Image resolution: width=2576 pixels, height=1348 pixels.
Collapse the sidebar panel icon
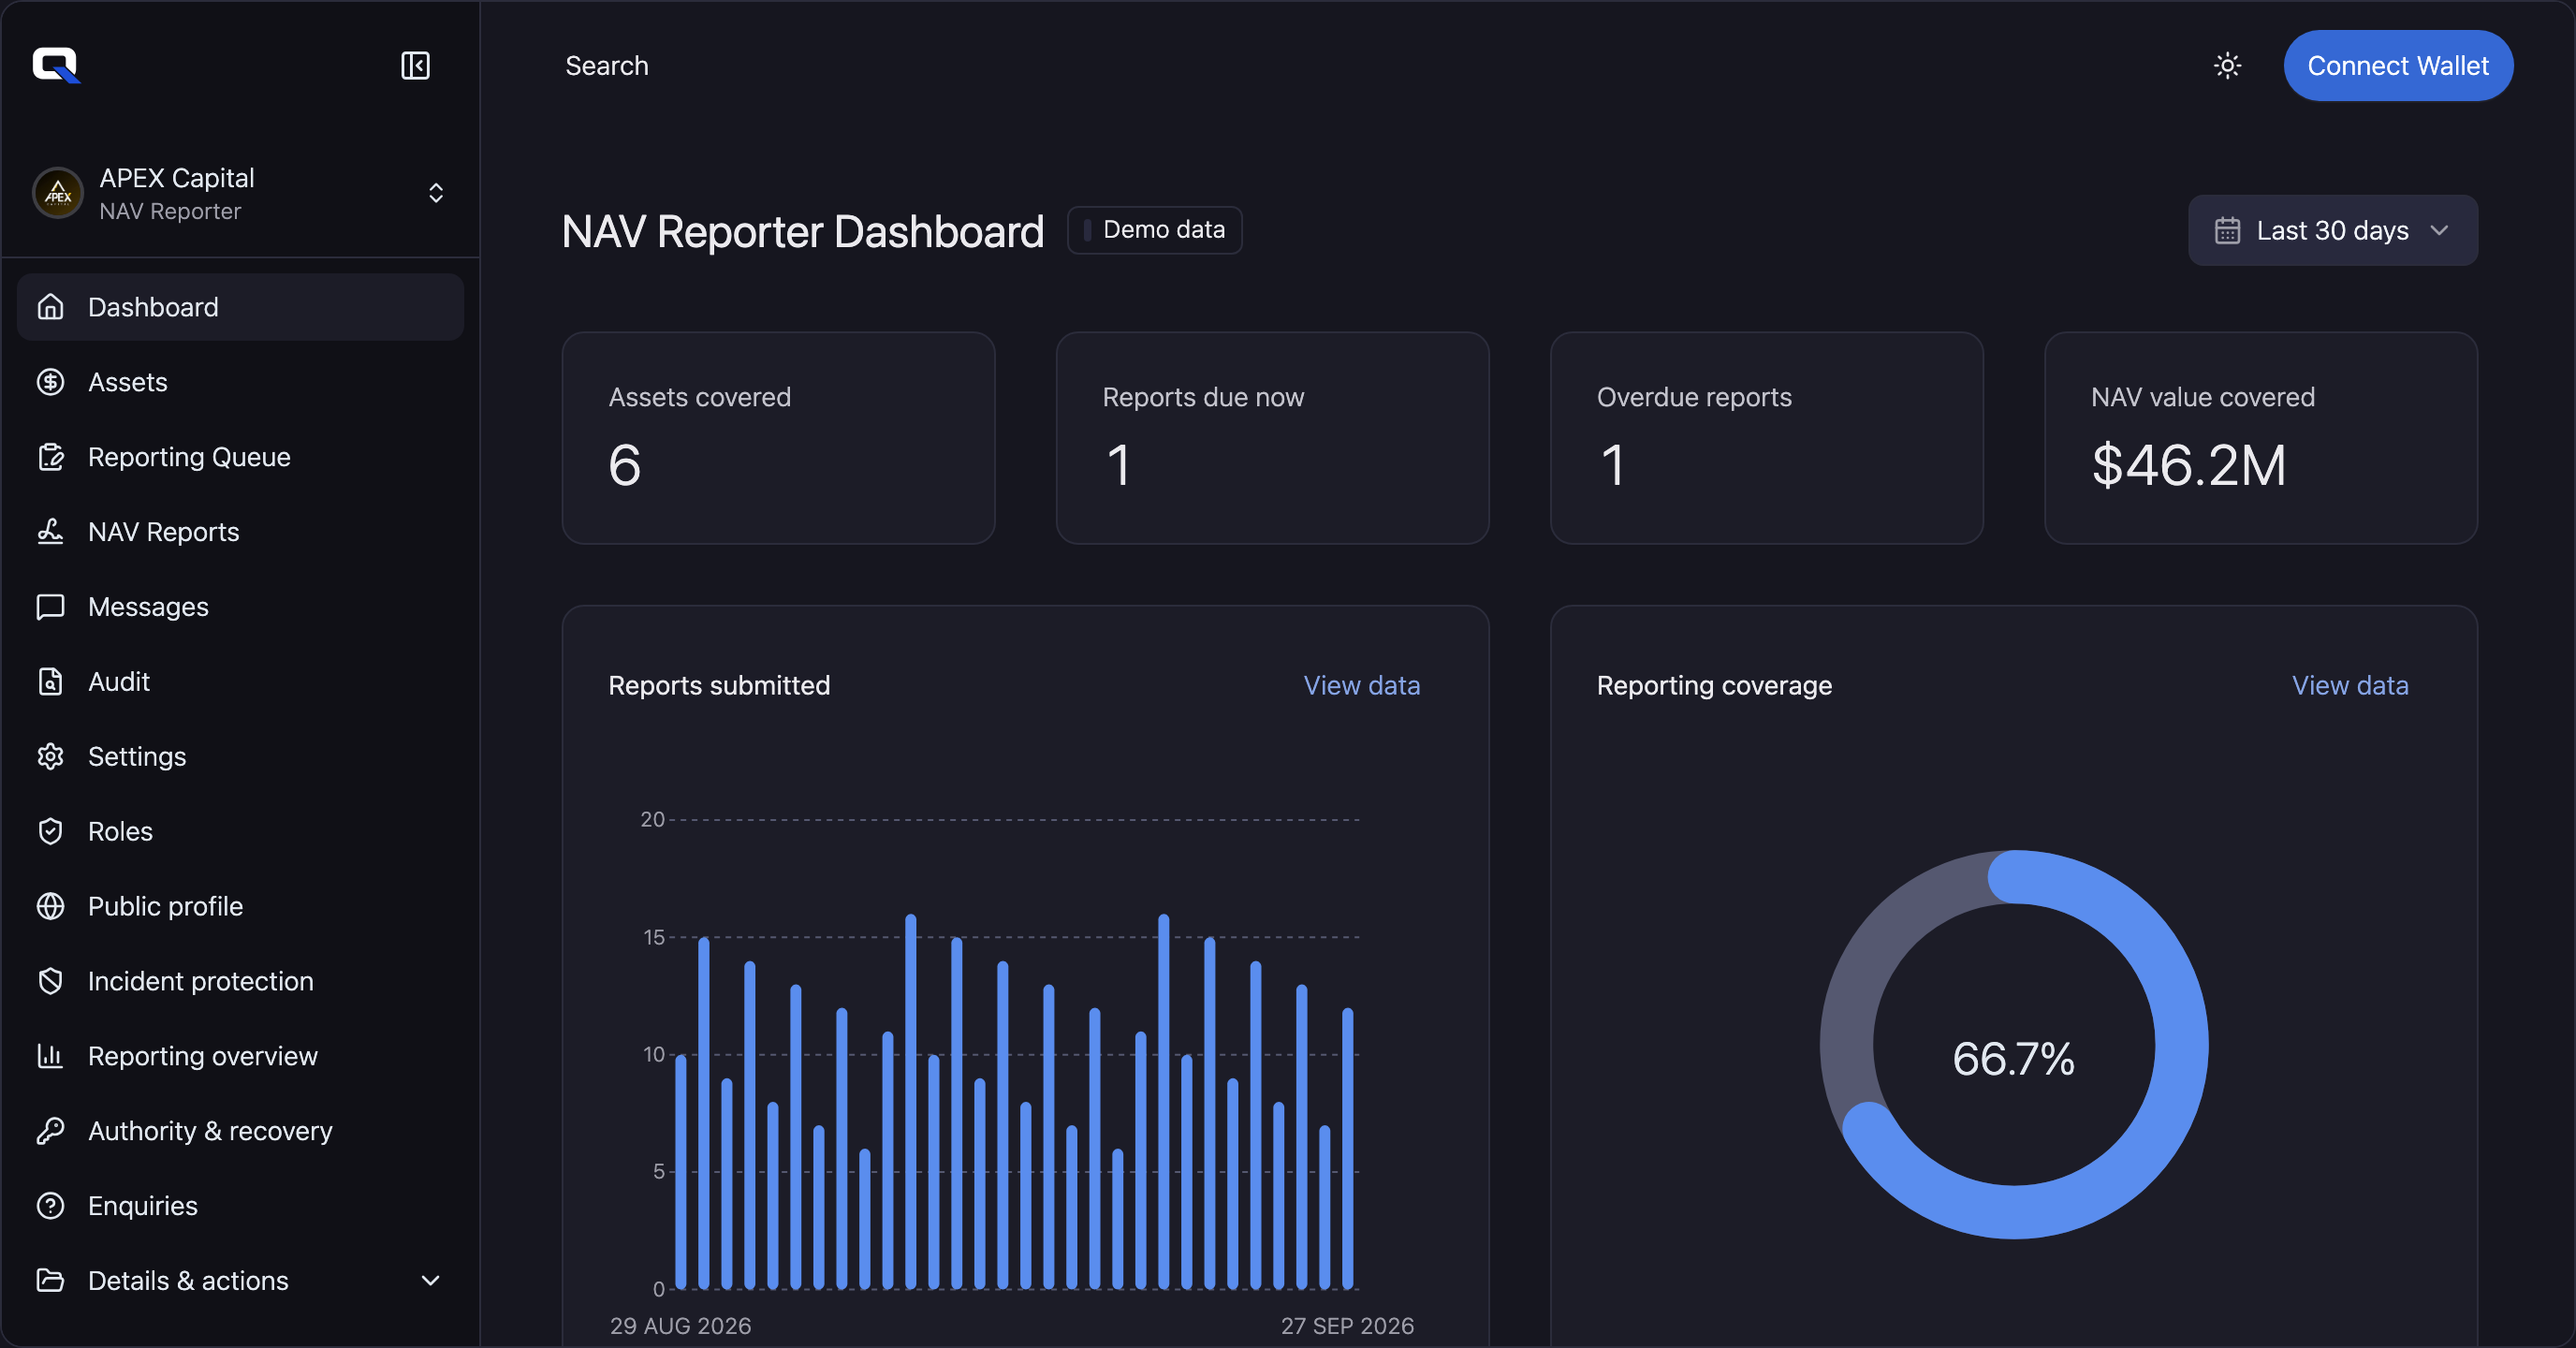point(415,66)
